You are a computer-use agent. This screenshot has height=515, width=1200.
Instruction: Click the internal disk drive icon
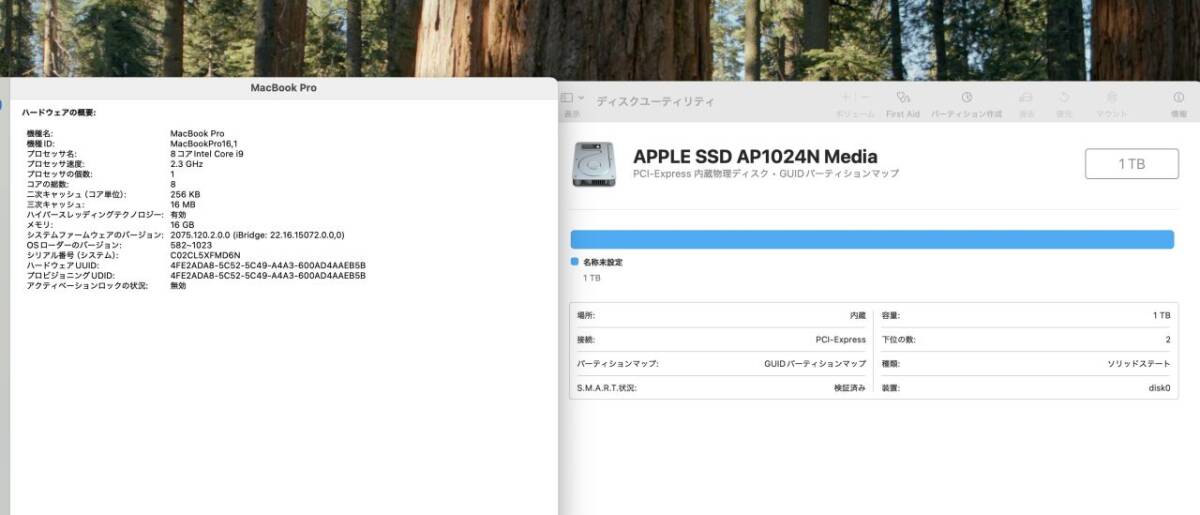(x=594, y=164)
